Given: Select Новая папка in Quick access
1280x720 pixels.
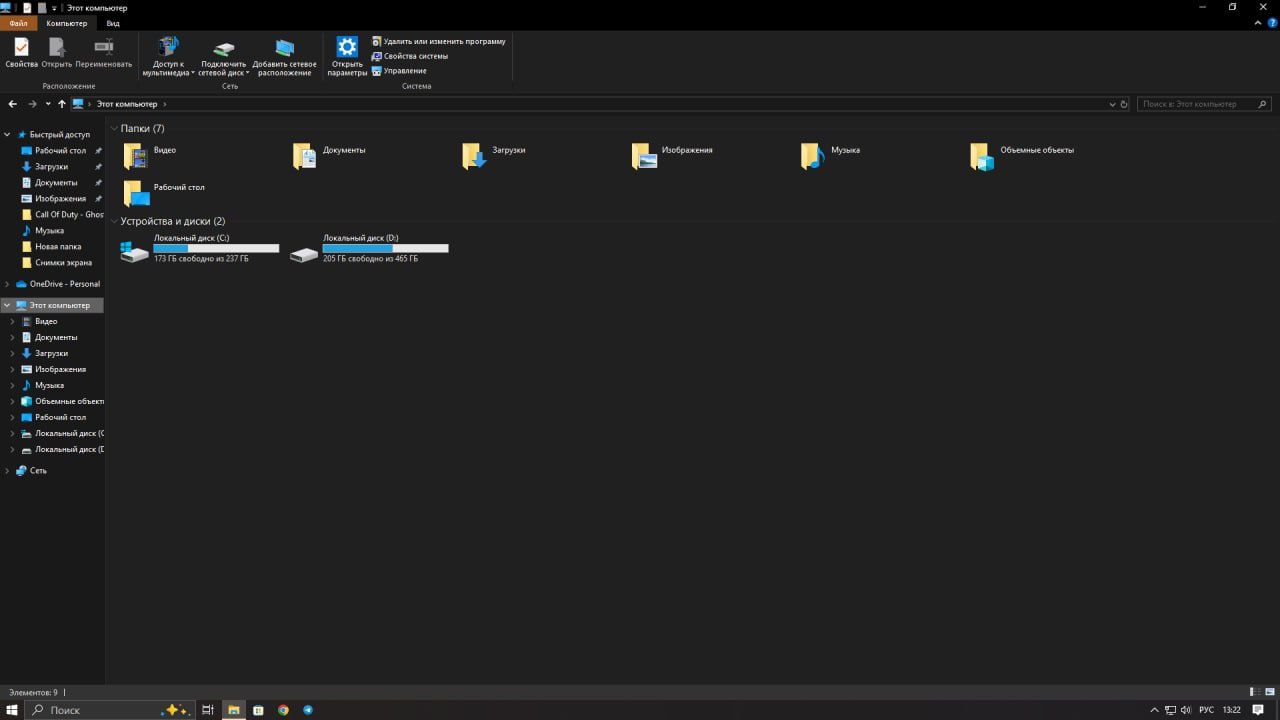Looking at the screenshot, I should pyautogui.click(x=53, y=247).
